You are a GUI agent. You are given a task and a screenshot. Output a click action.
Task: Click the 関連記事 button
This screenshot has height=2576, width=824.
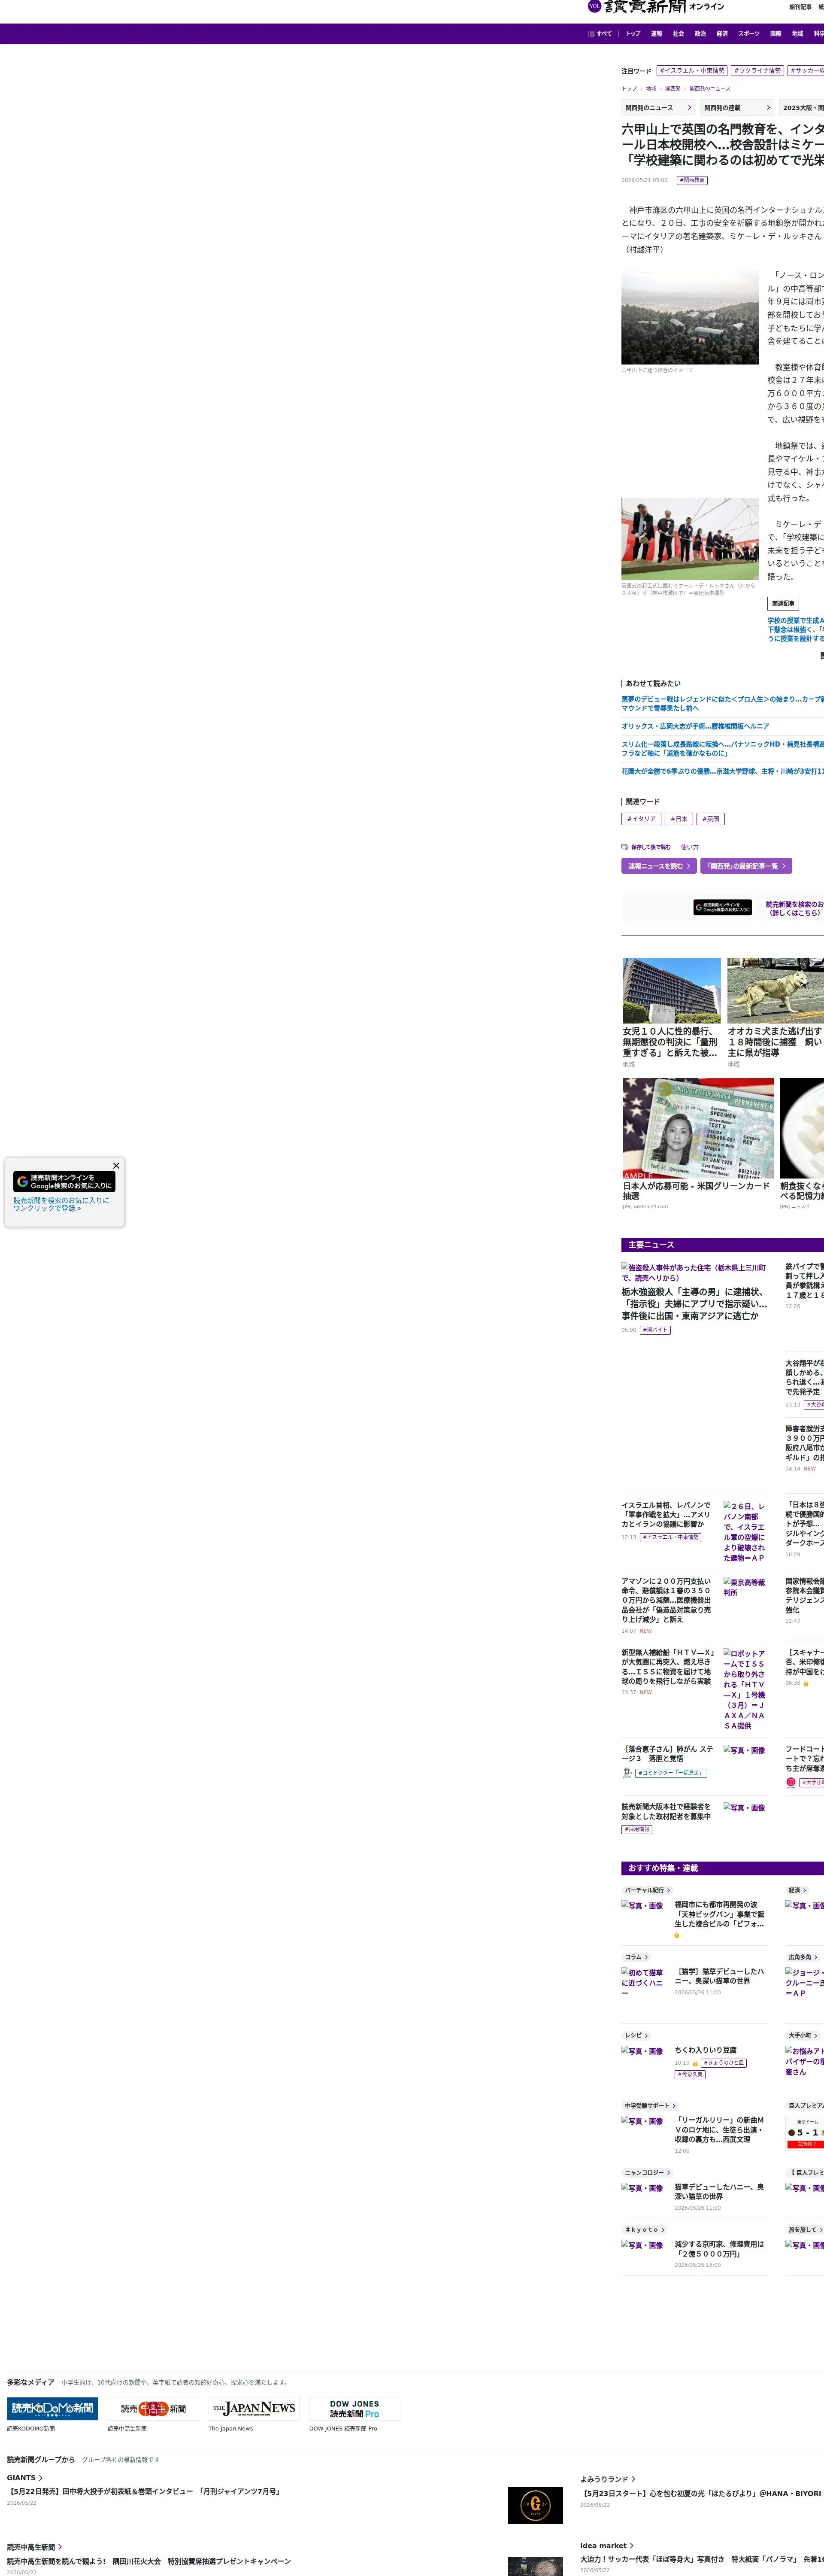click(x=783, y=604)
